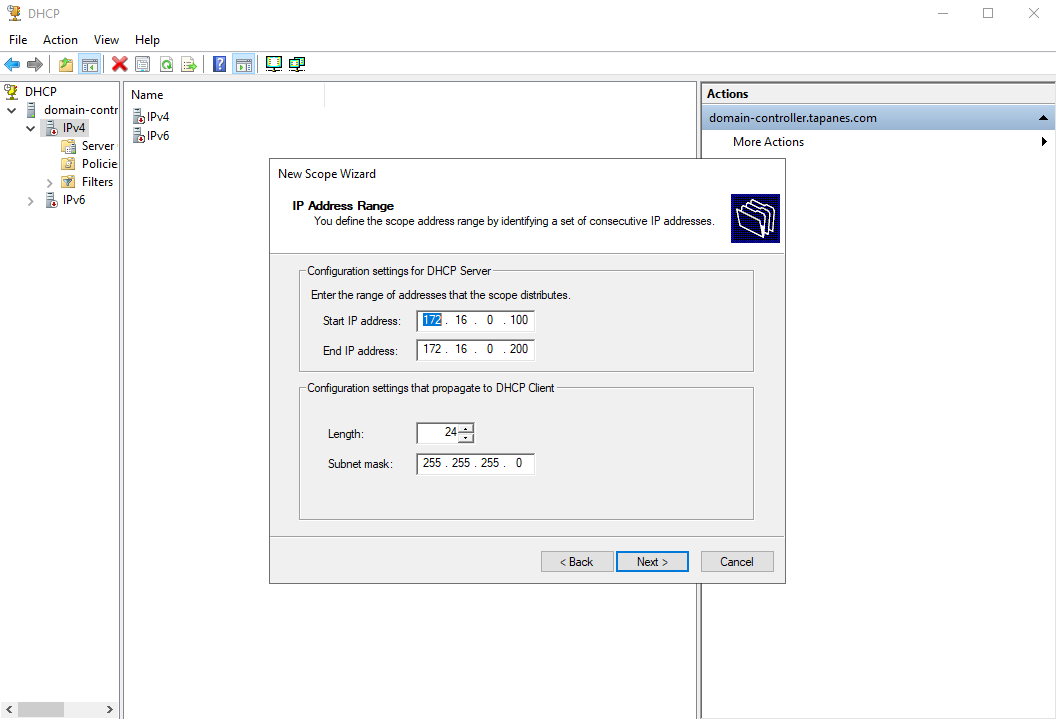The height and width of the screenshot is (719, 1056).
Task: Click the Properties toolbar icon
Action: click(143, 64)
